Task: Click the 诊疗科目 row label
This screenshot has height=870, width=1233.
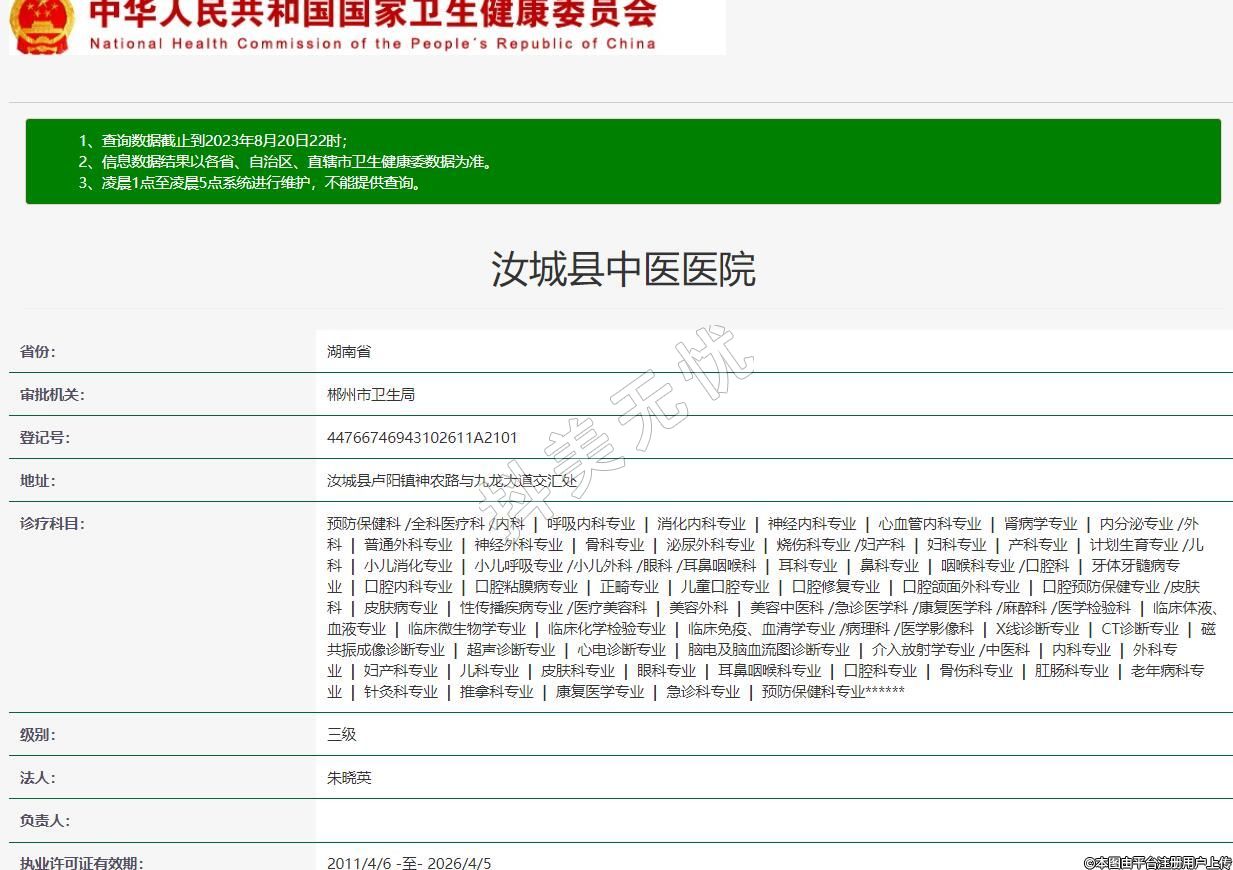Action: pos(52,524)
